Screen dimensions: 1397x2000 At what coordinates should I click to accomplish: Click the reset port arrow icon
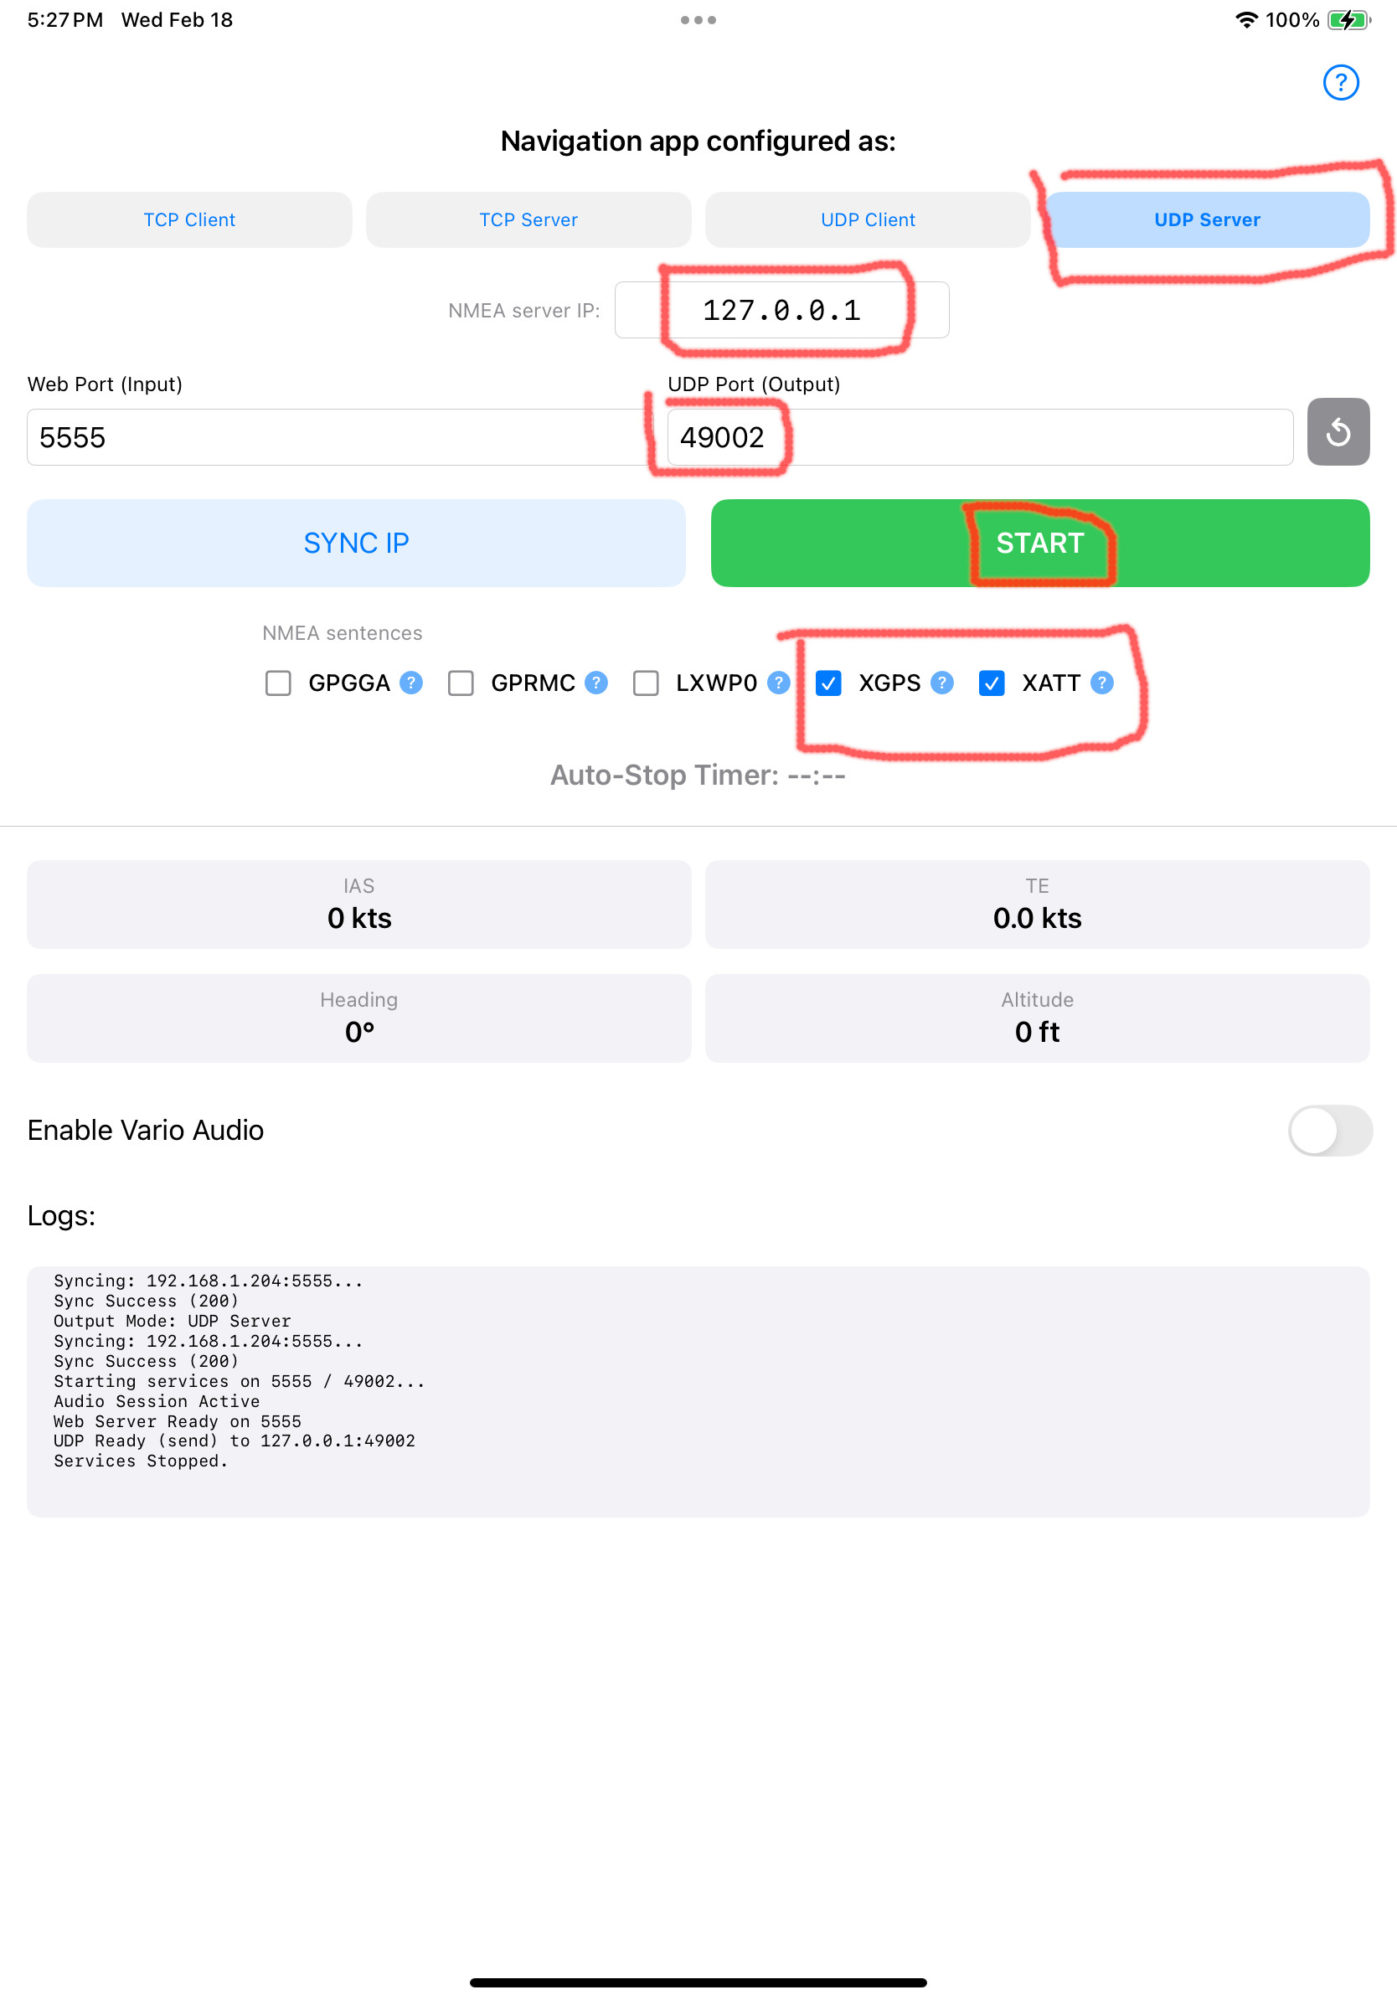coord(1337,433)
